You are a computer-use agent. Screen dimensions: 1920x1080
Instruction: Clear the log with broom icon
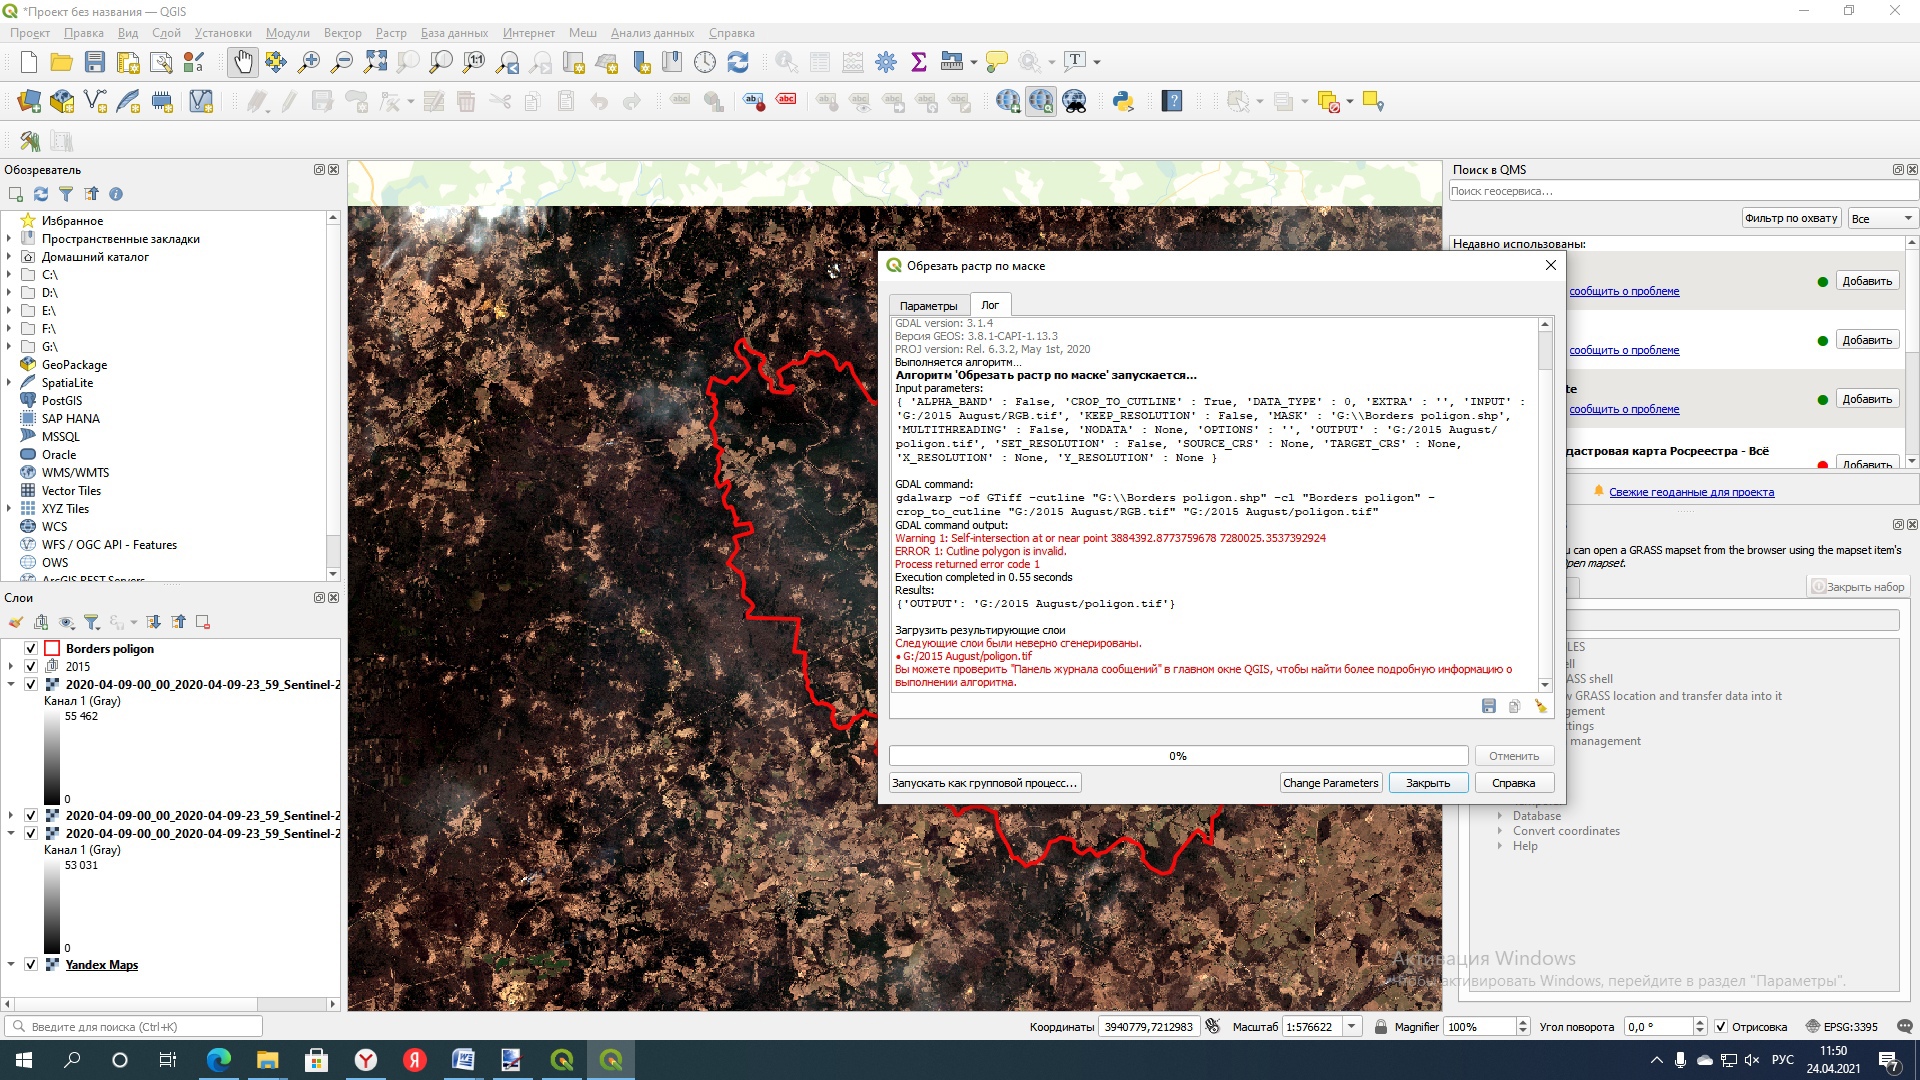coord(1540,707)
